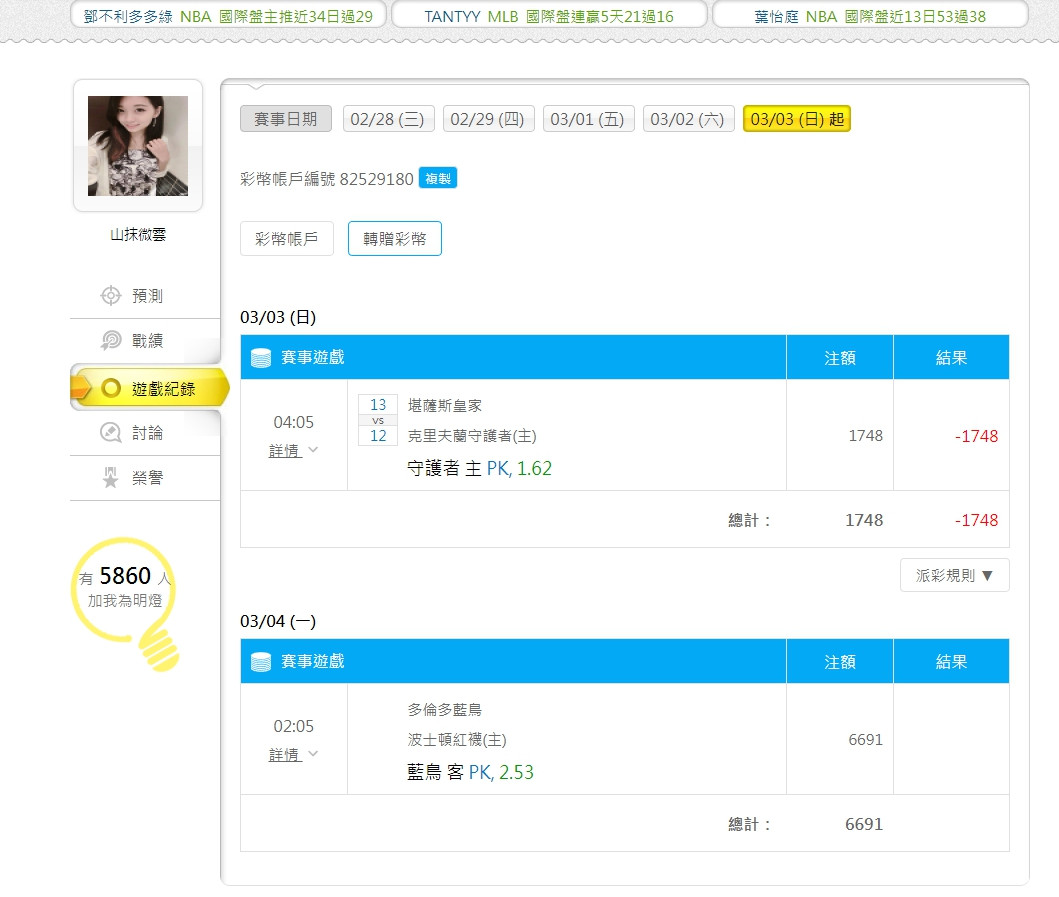Click the 賽事日期 label button
Screen dimensions: 1059x897
[x=286, y=119]
